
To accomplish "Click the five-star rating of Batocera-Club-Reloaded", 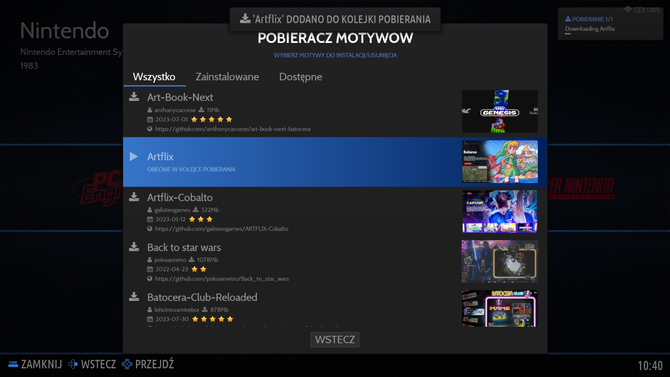I will [212, 319].
